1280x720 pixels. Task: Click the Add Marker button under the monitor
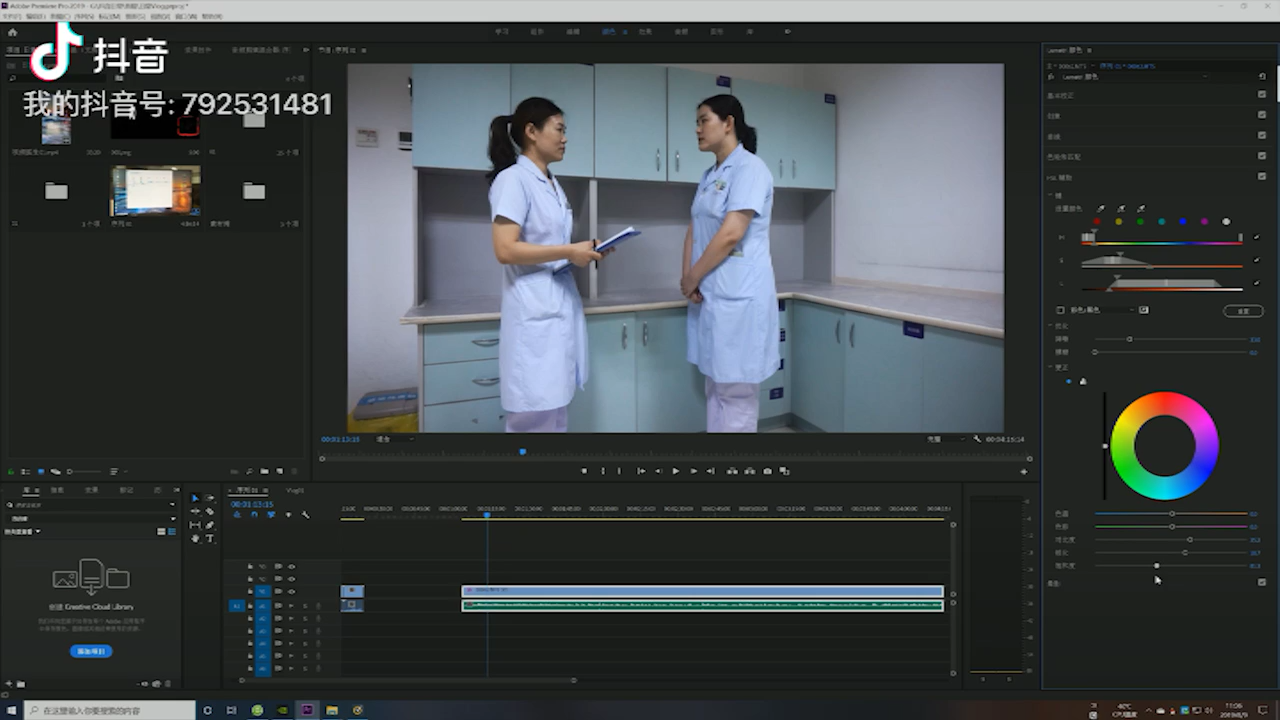click(584, 471)
